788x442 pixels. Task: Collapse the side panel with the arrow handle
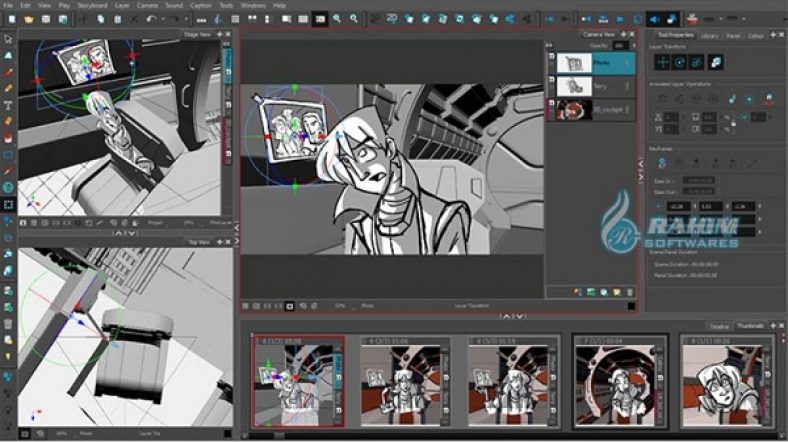pos(642,176)
